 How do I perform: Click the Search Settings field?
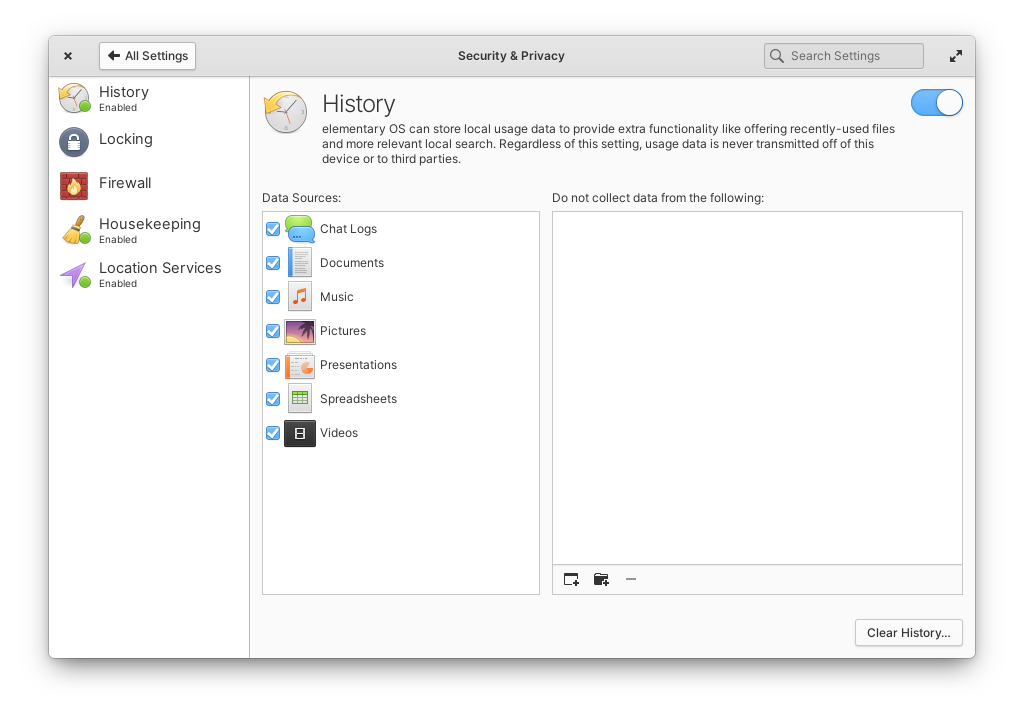click(x=843, y=55)
